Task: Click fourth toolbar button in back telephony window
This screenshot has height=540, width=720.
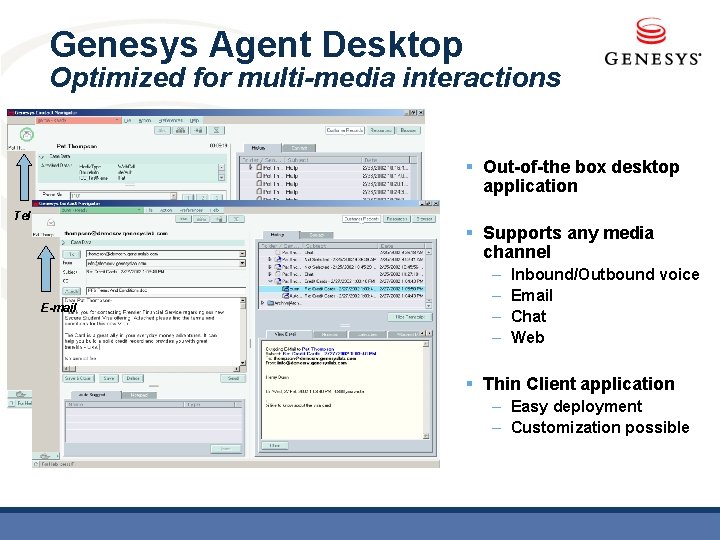Action: click(217, 130)
